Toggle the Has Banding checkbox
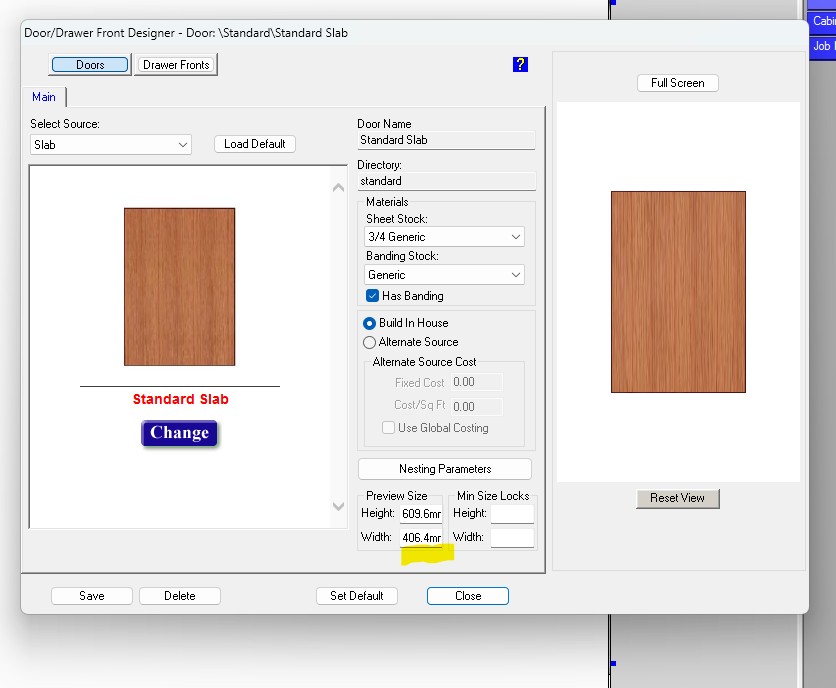Viewport: 836px width, 688px height. click(372, 296)
